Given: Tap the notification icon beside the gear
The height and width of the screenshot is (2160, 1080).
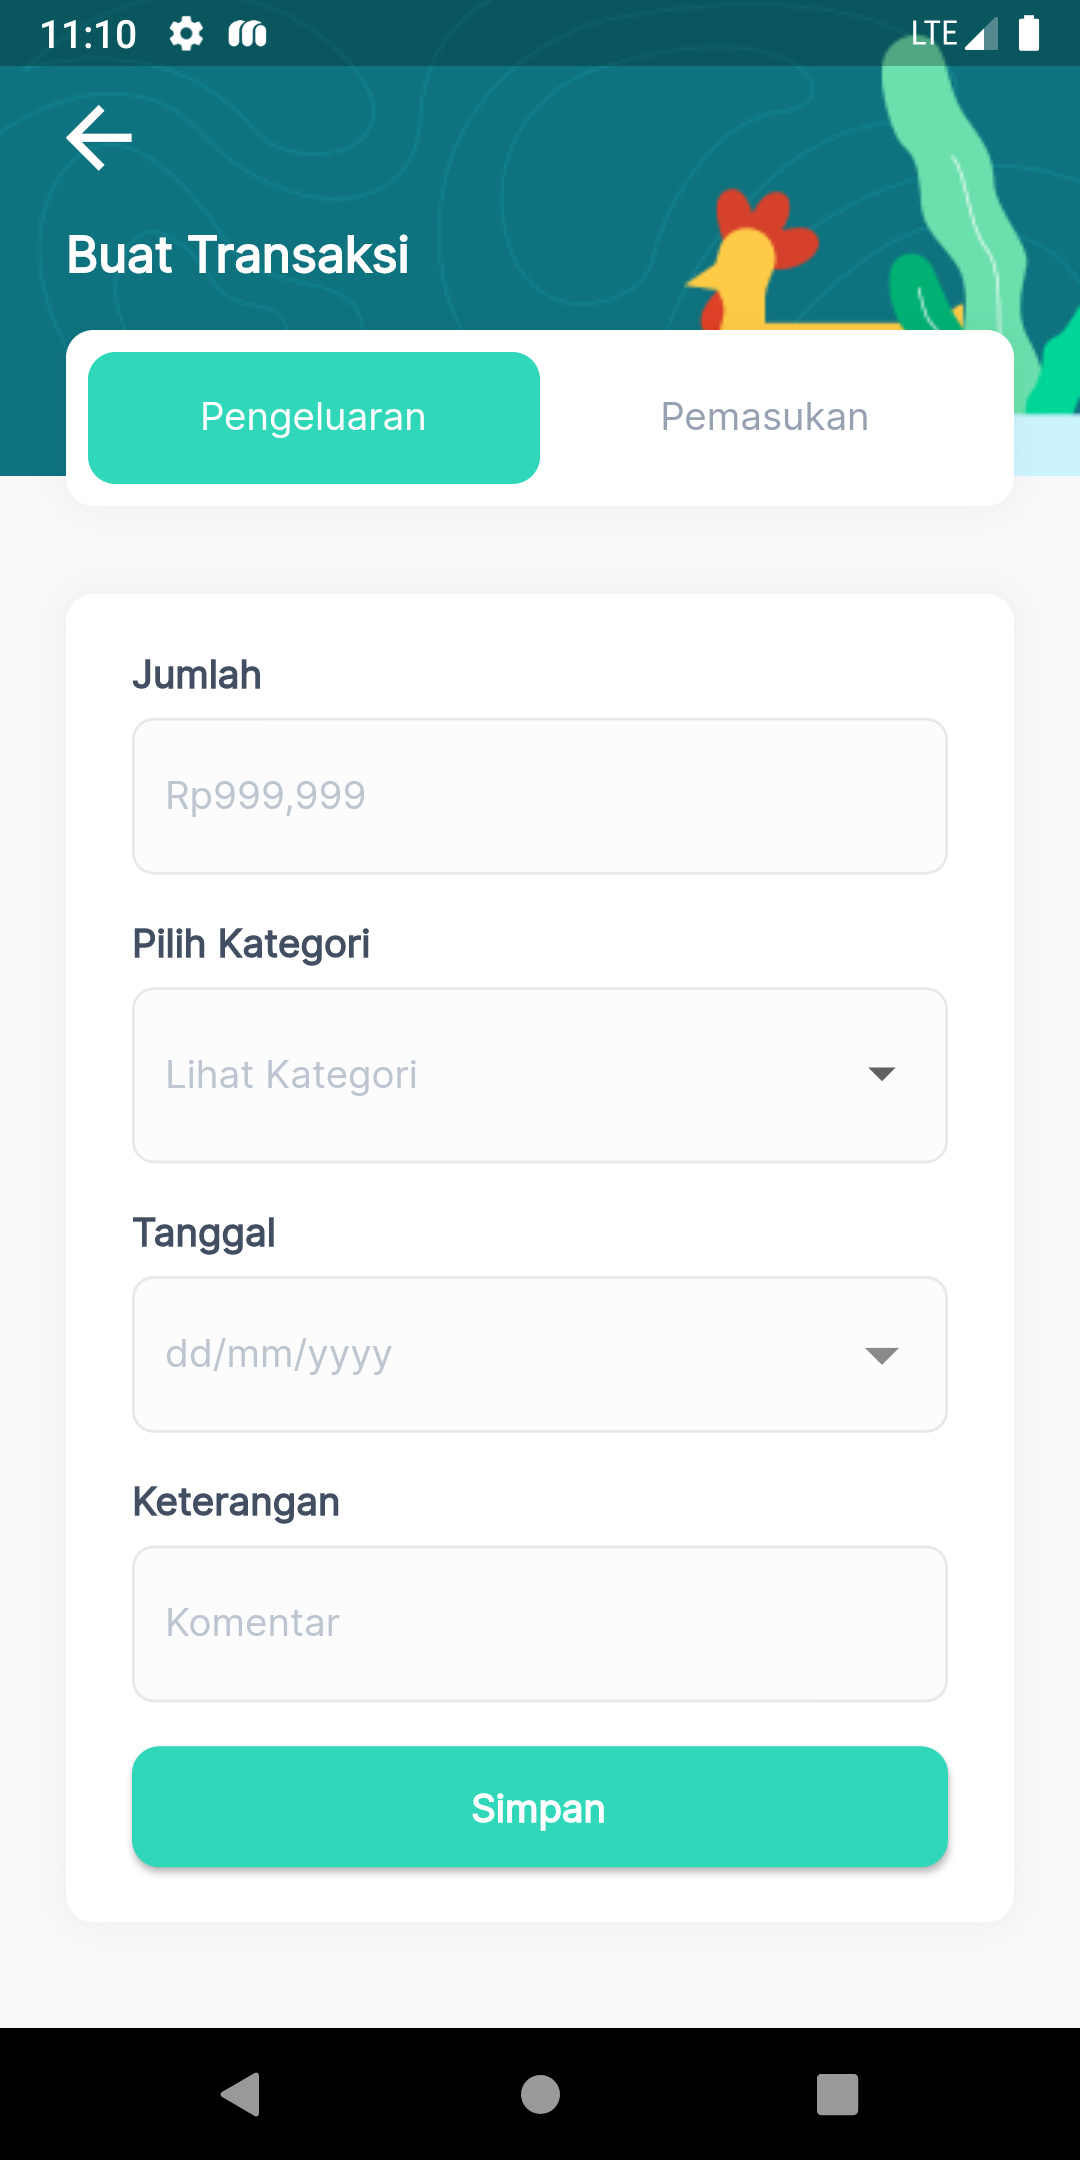Looking at the screenshot, I should (x=247, y=35).
